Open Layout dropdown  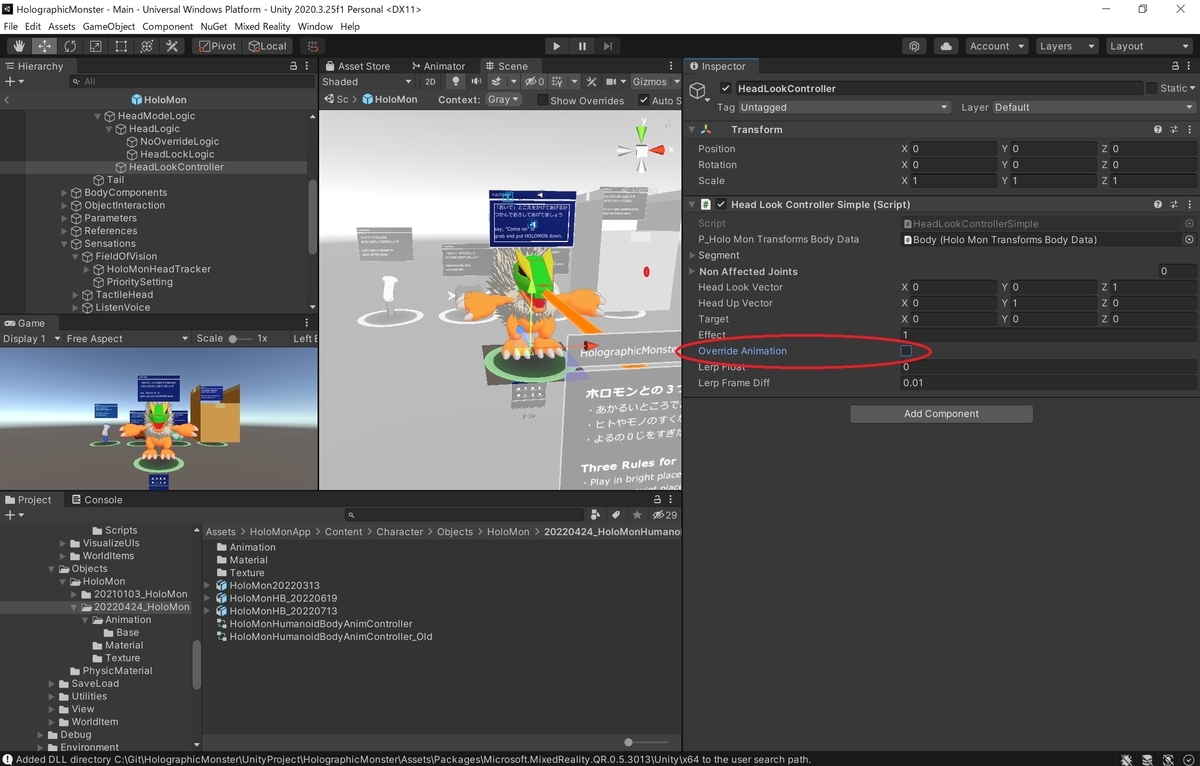pos(1148,46)
